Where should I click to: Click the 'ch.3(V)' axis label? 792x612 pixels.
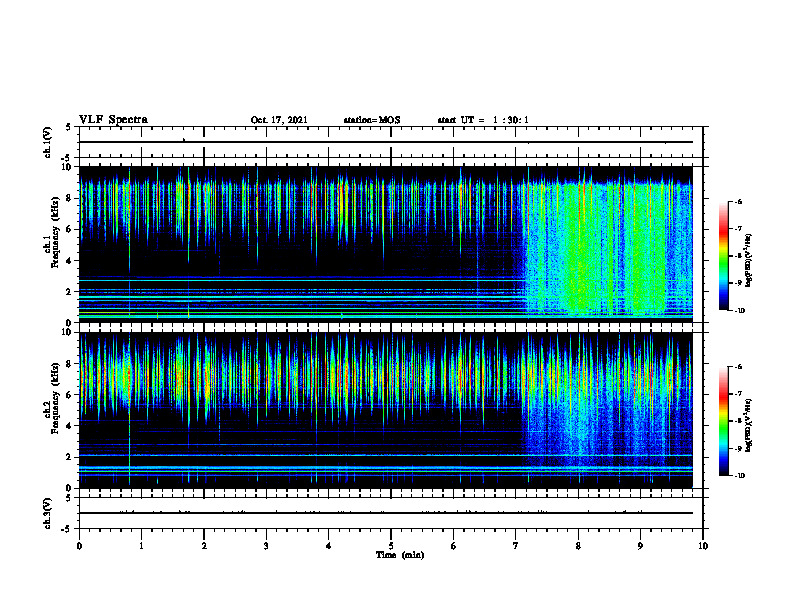(x=48, y=513)
